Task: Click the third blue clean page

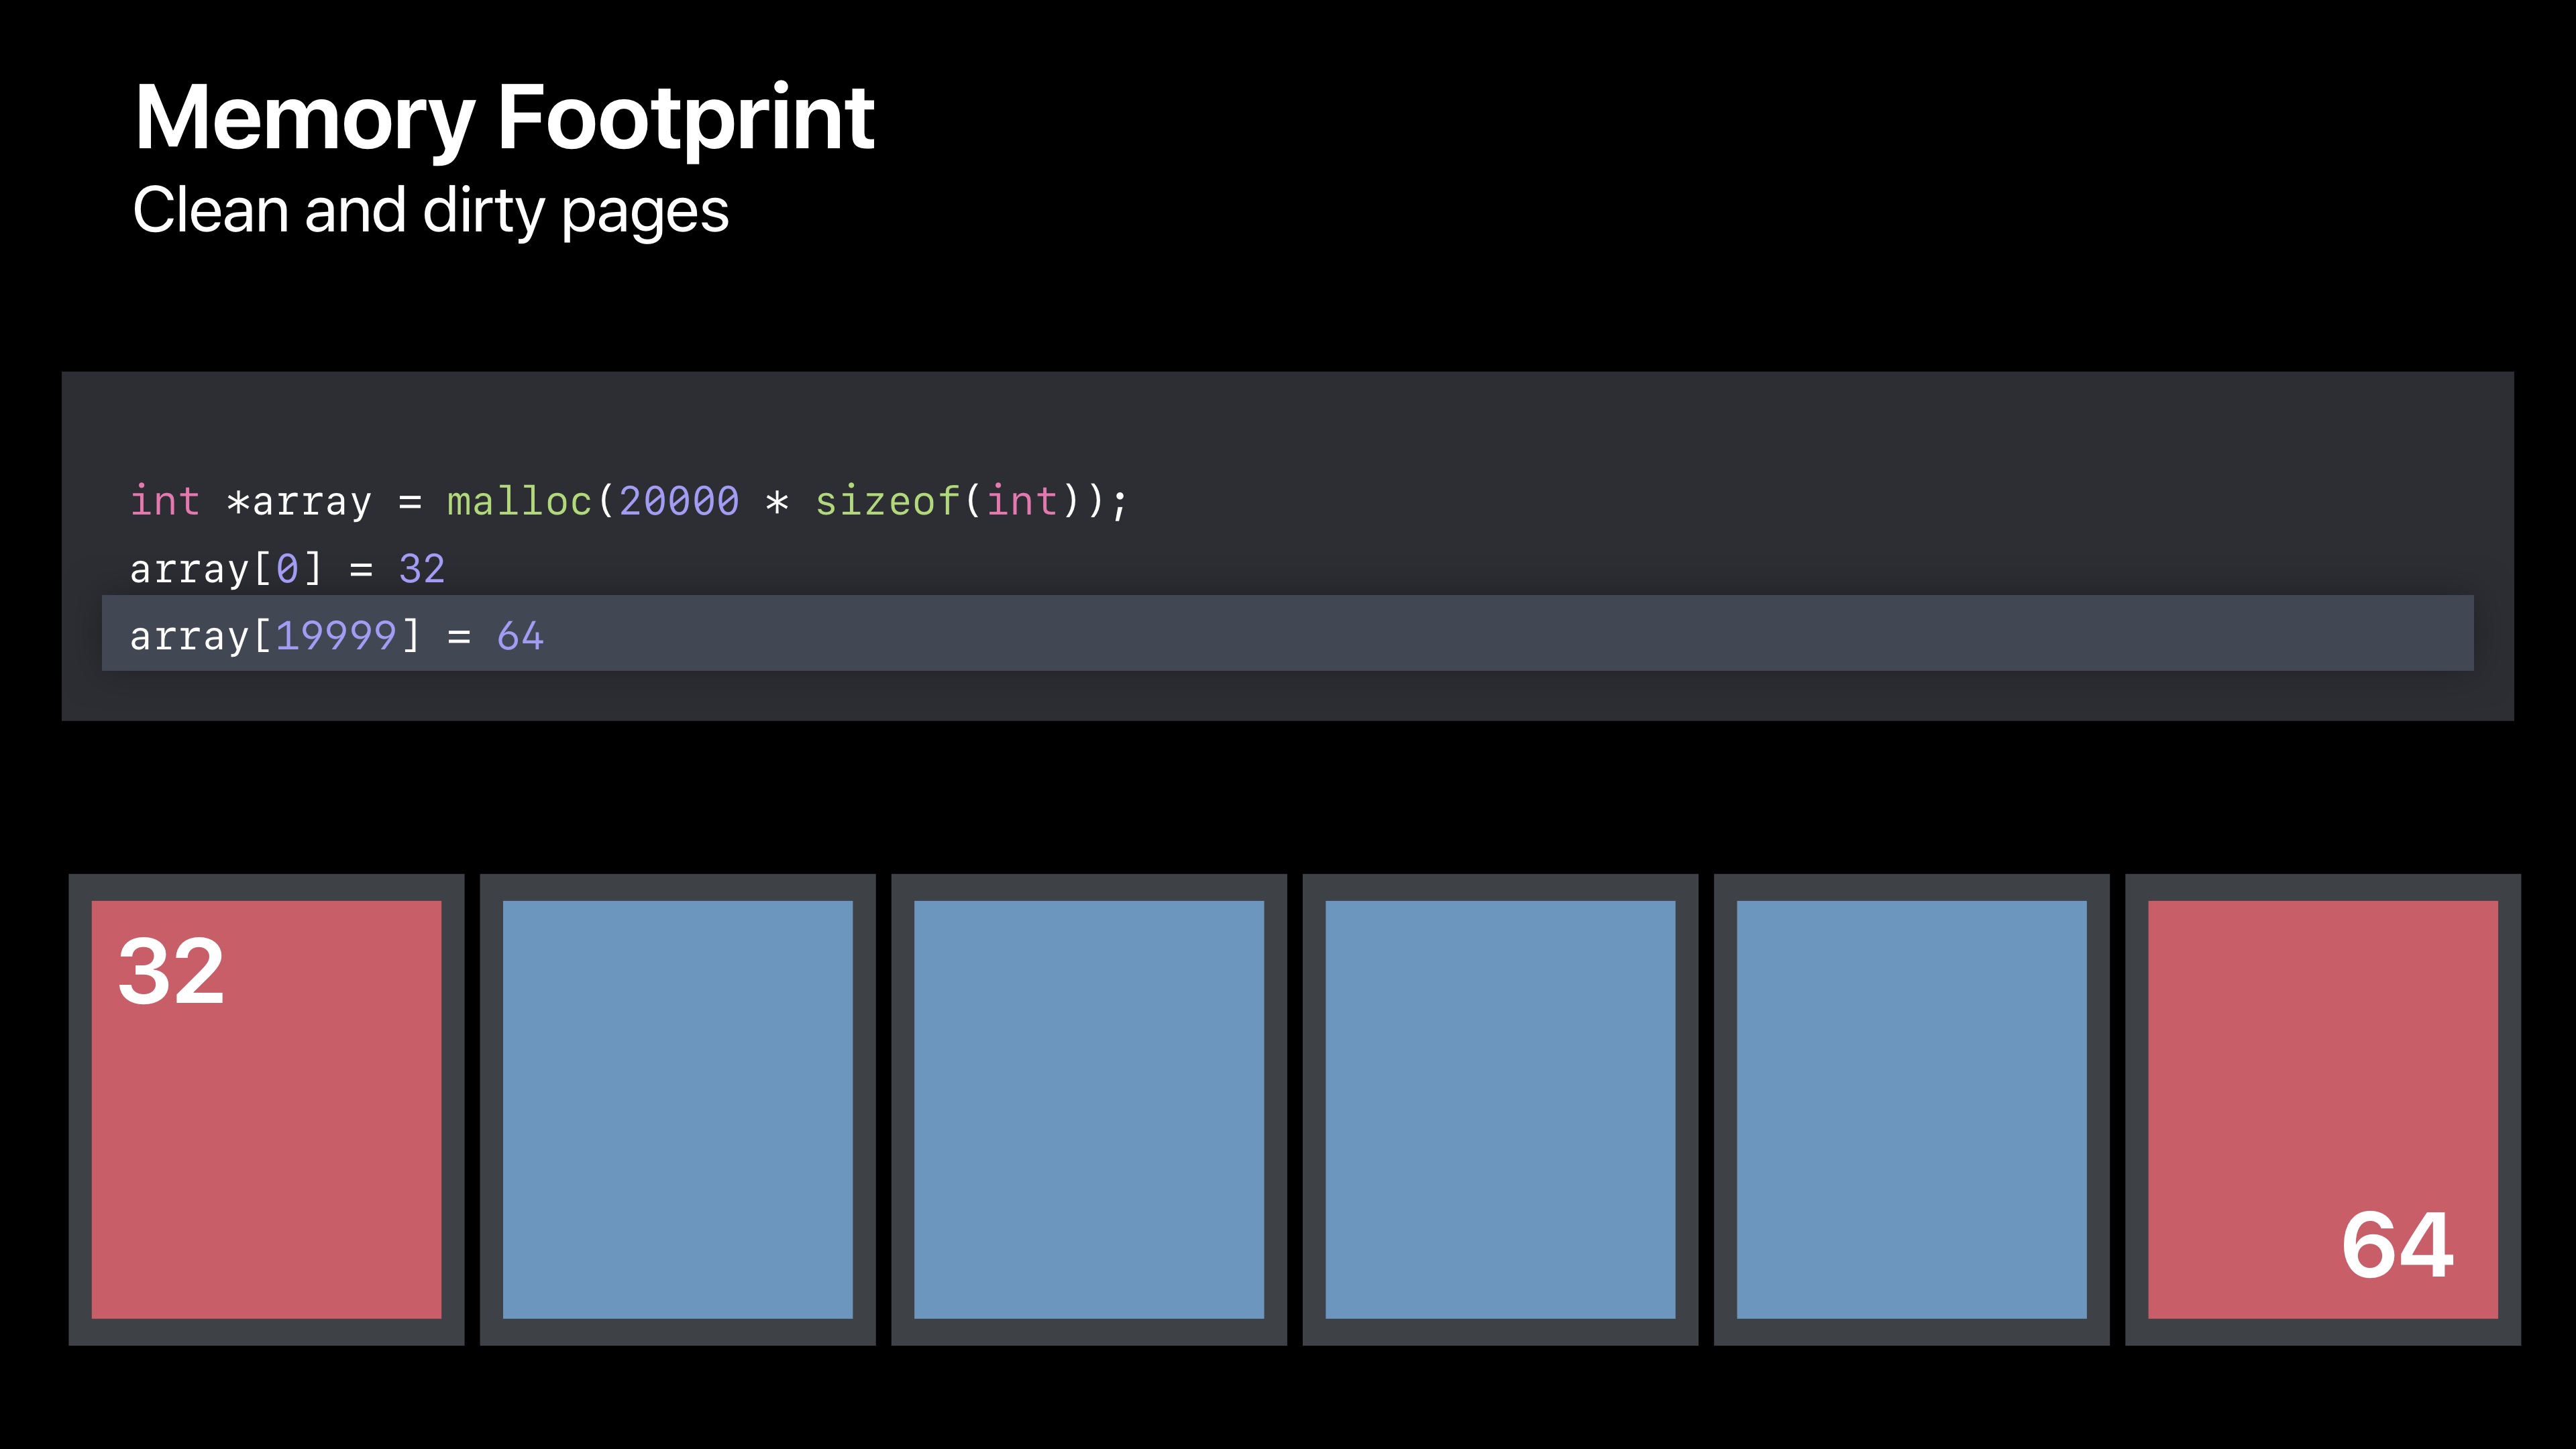Action: click(x=1500, y=1109)
